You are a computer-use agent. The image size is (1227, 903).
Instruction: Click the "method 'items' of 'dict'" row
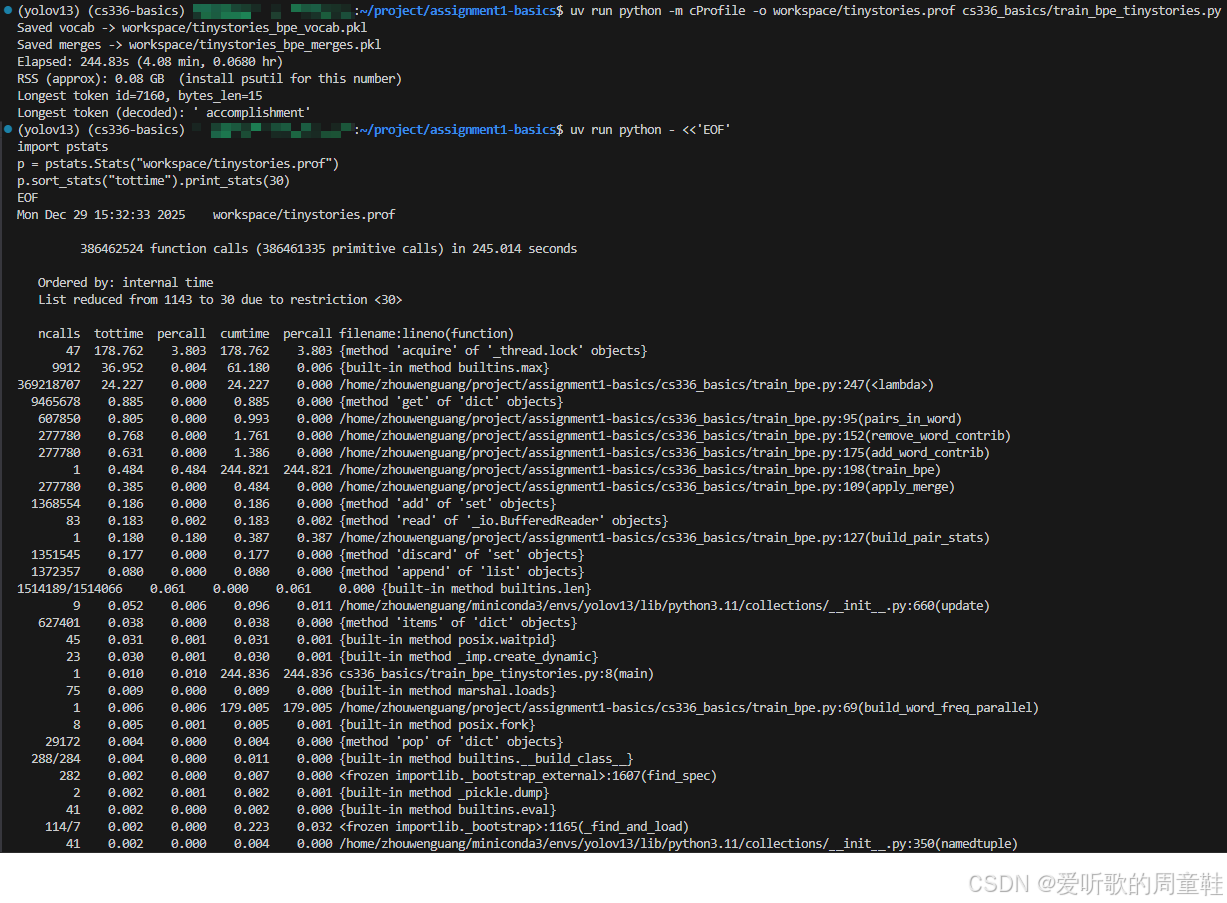[307, 623]
